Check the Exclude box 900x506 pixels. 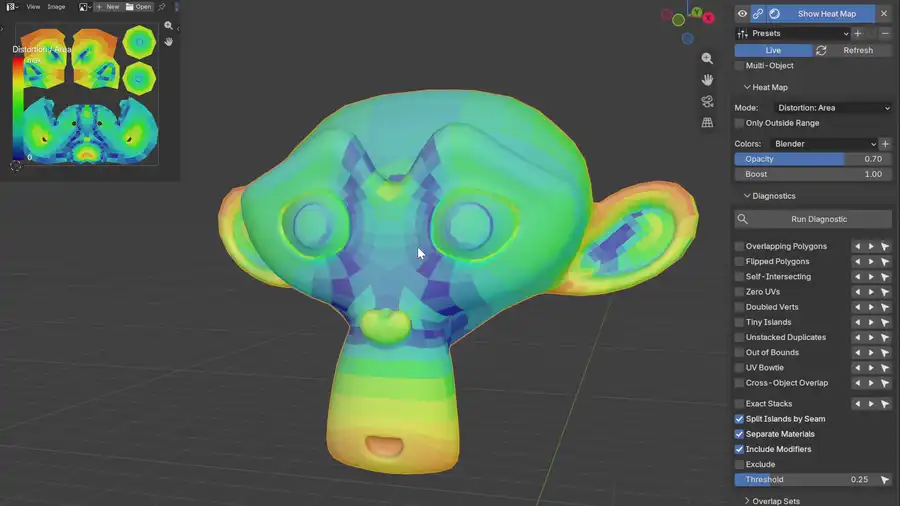click(739, 465)
